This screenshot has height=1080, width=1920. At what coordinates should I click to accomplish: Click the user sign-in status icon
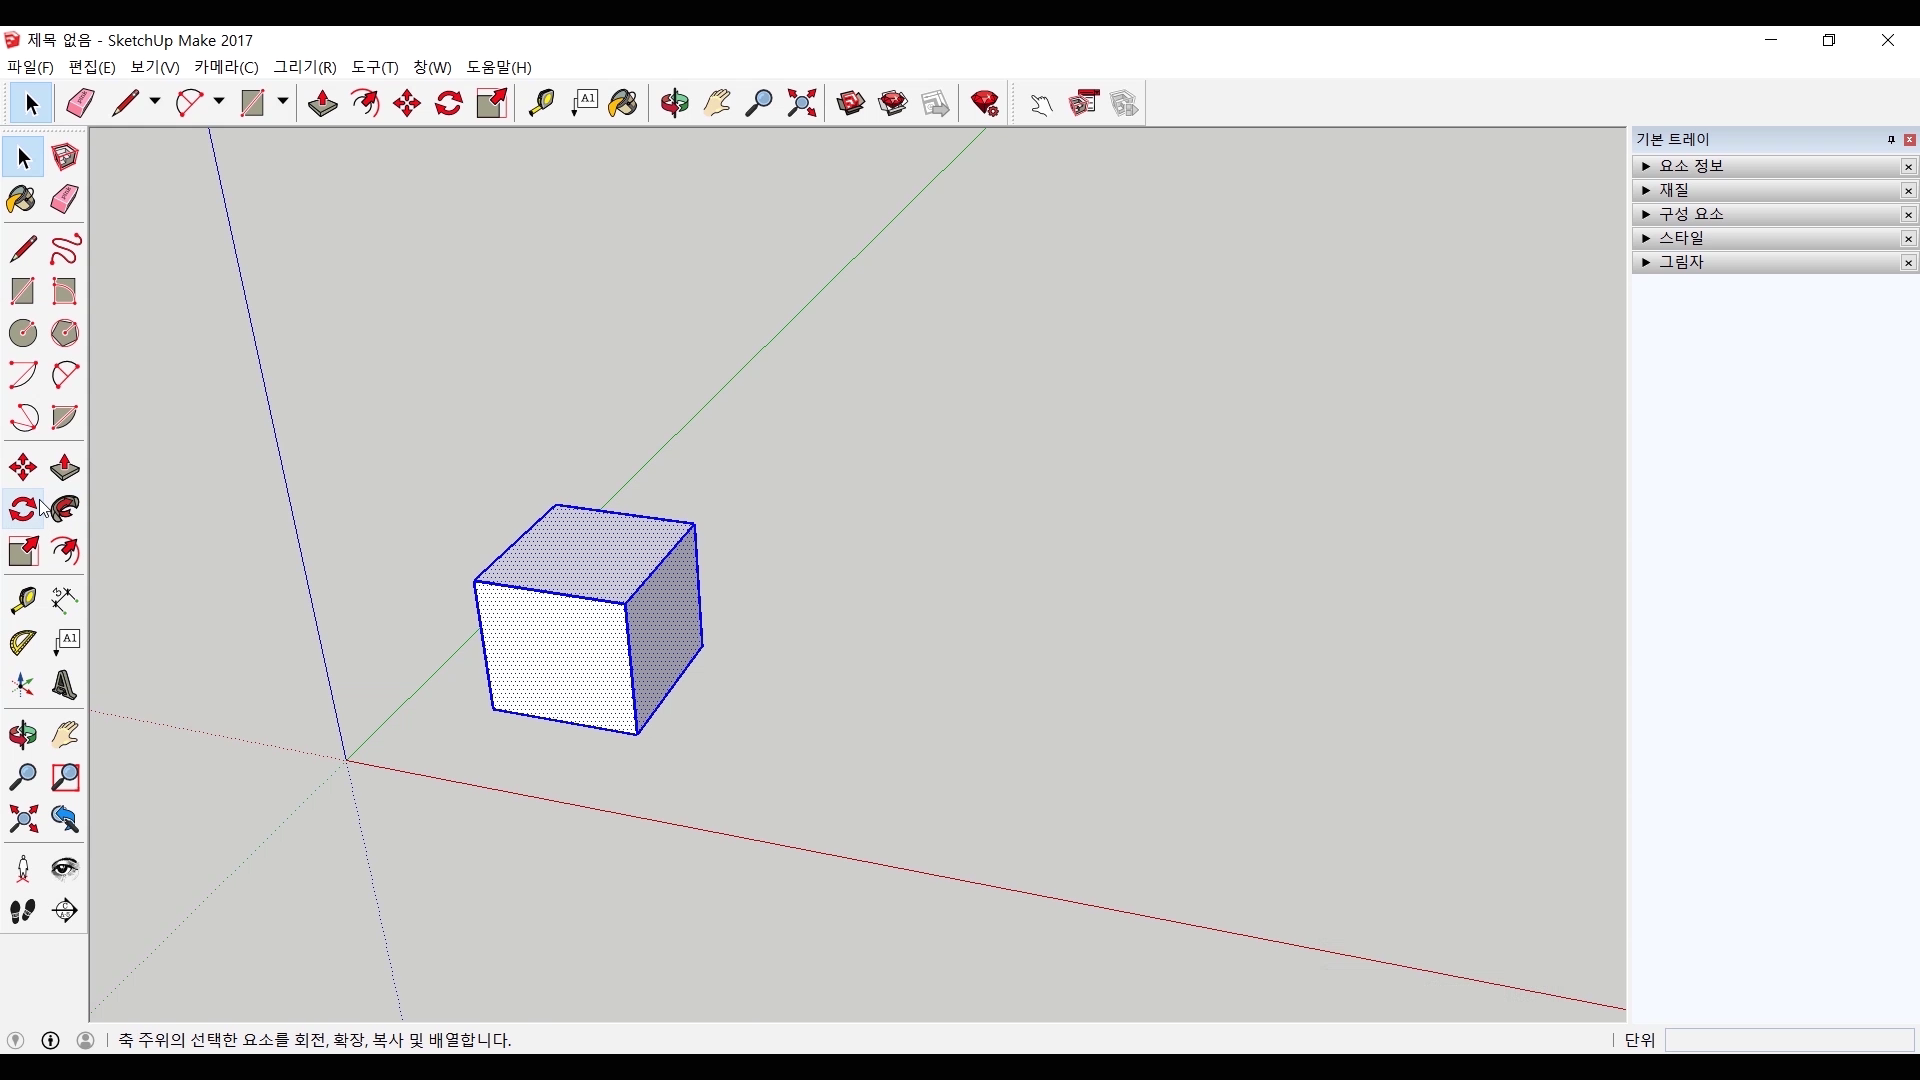[86, 1040]
